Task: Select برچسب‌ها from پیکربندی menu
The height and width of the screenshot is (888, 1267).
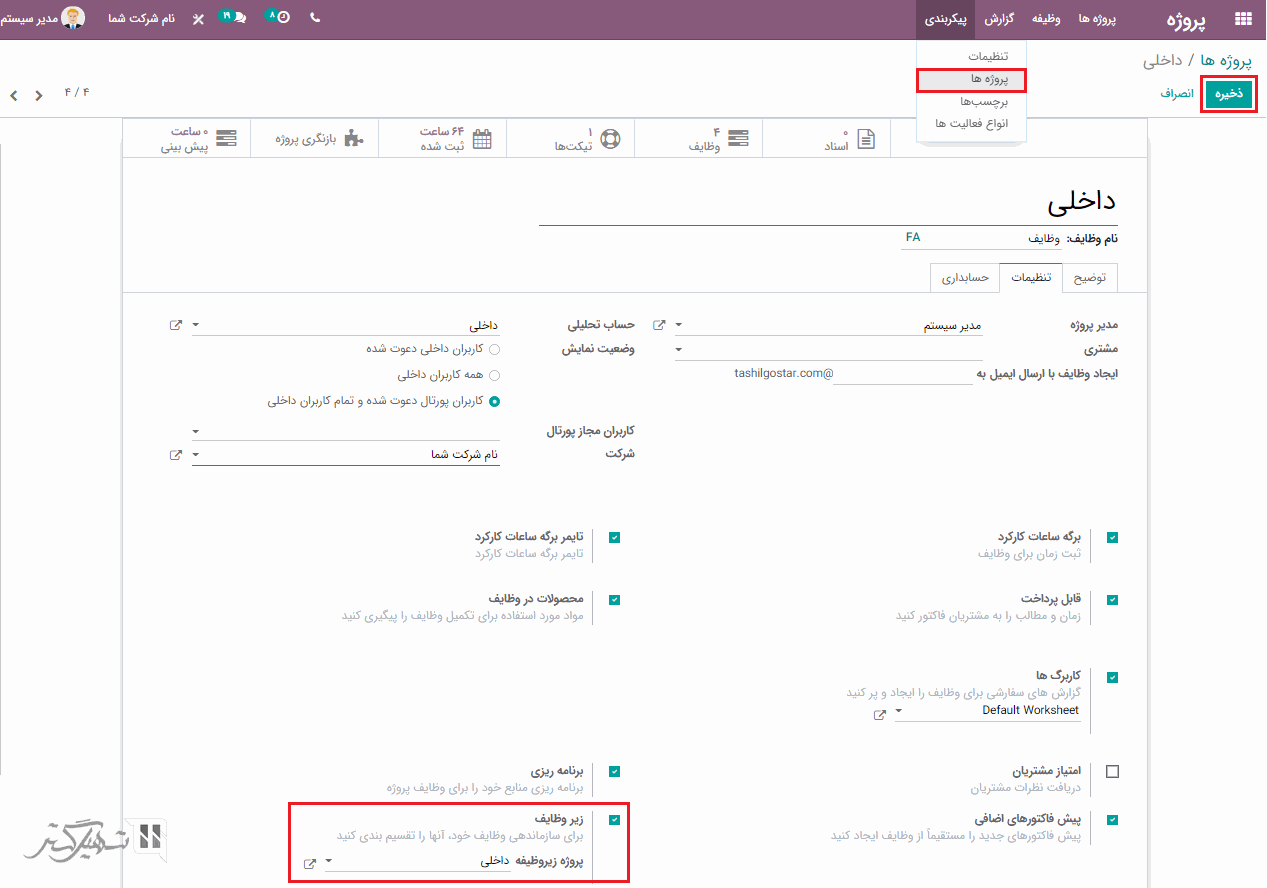Action: 971,101
